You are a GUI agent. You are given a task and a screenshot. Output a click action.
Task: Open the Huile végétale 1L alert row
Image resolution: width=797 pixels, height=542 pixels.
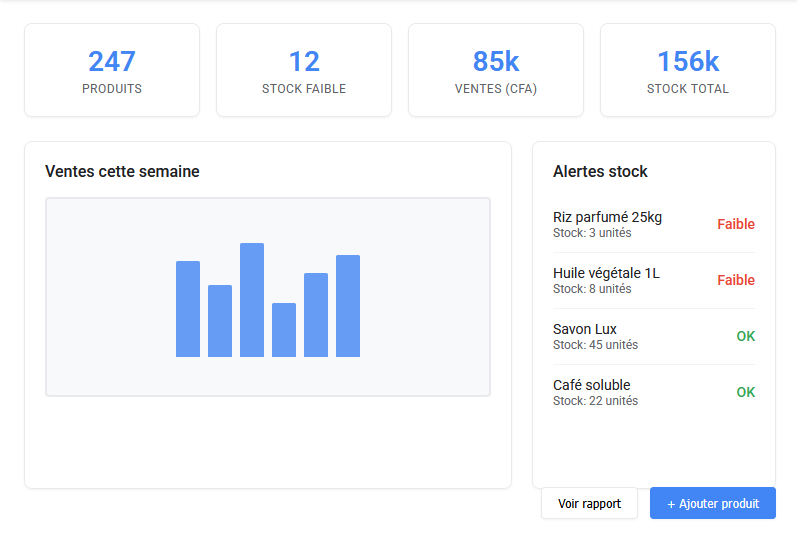click(x=606, y=280)
